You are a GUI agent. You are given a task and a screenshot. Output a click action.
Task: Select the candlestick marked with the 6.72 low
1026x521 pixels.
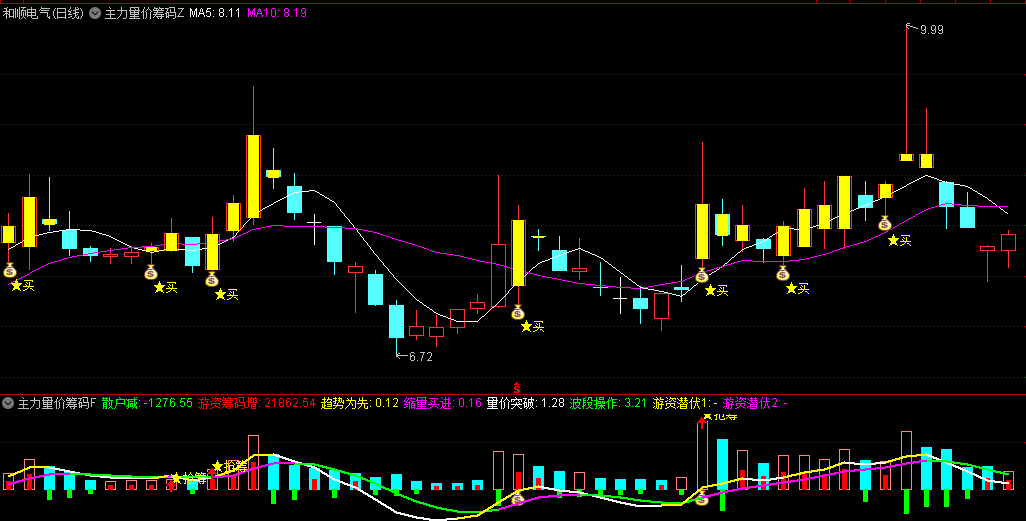coord(396,329)
